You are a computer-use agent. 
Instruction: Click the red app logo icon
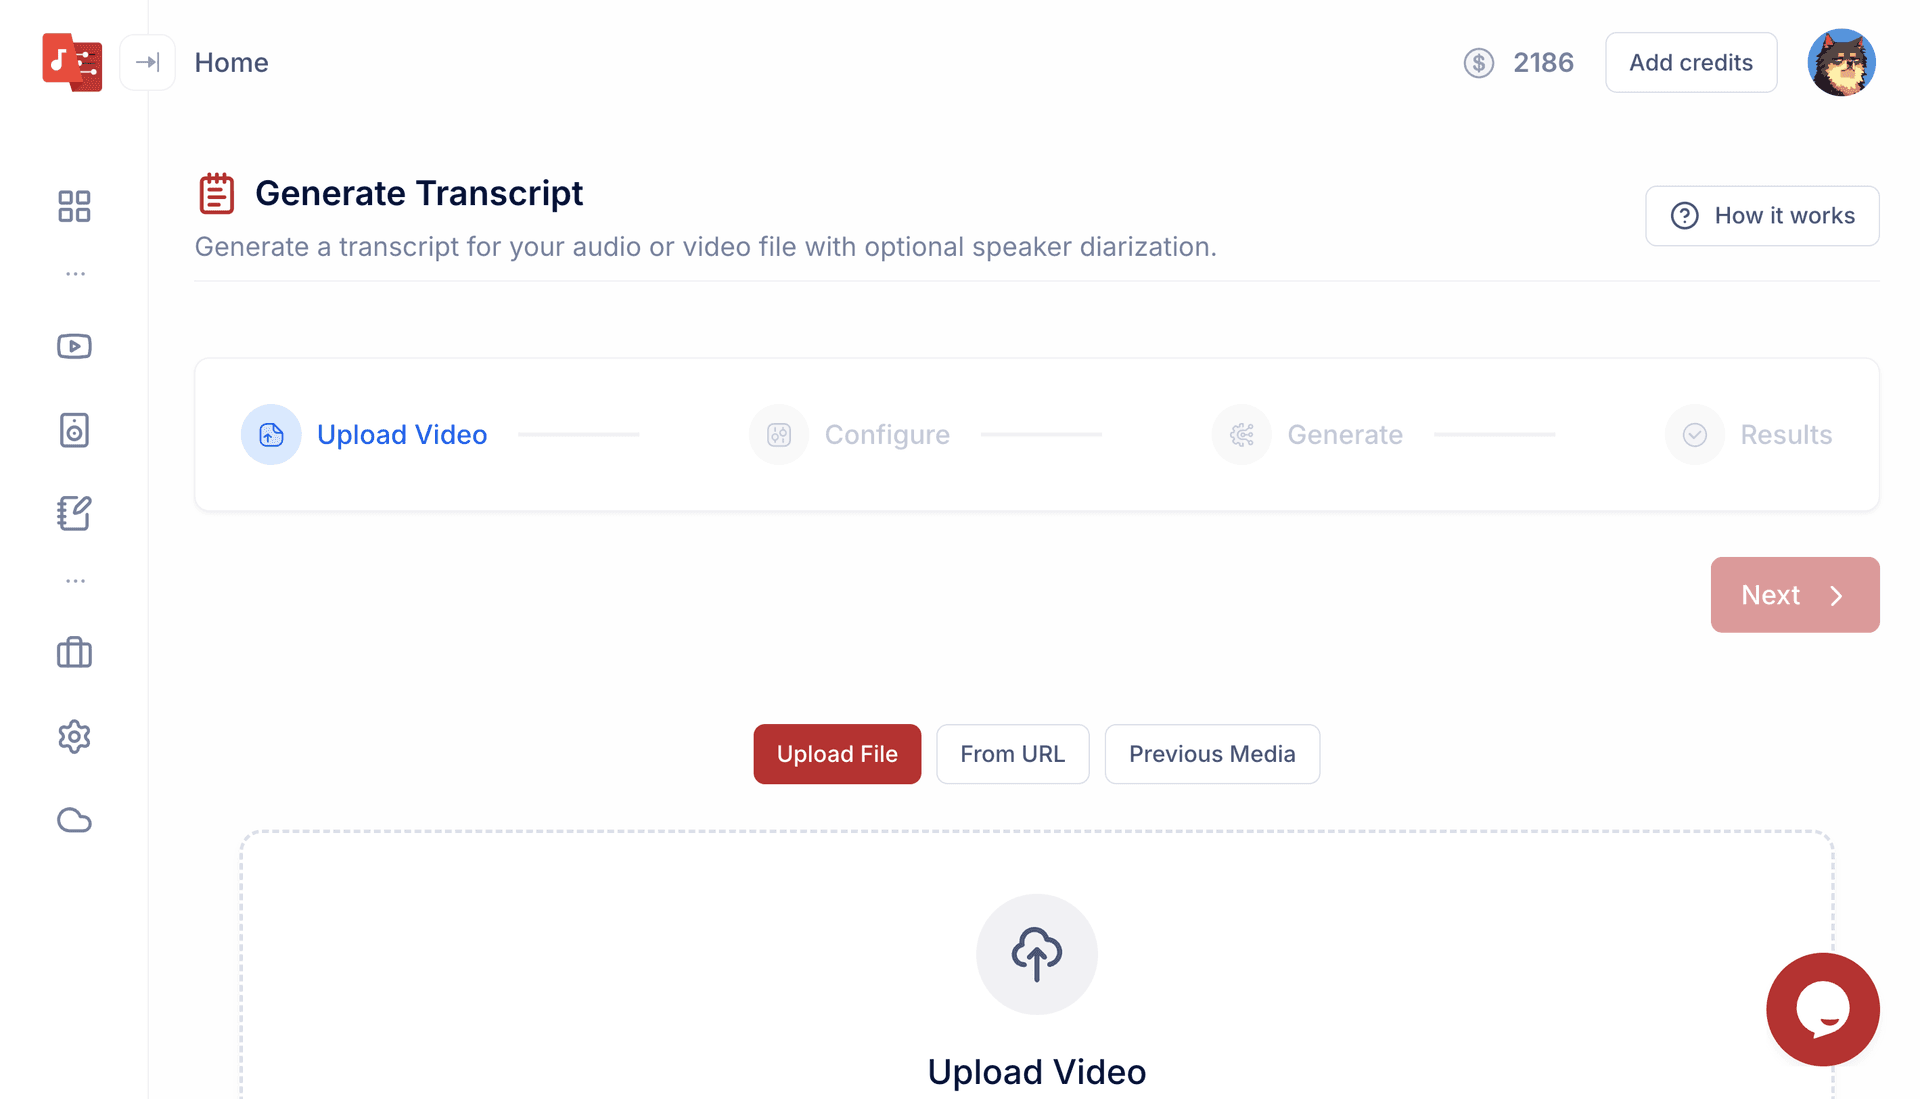click(x=72, y=62)
